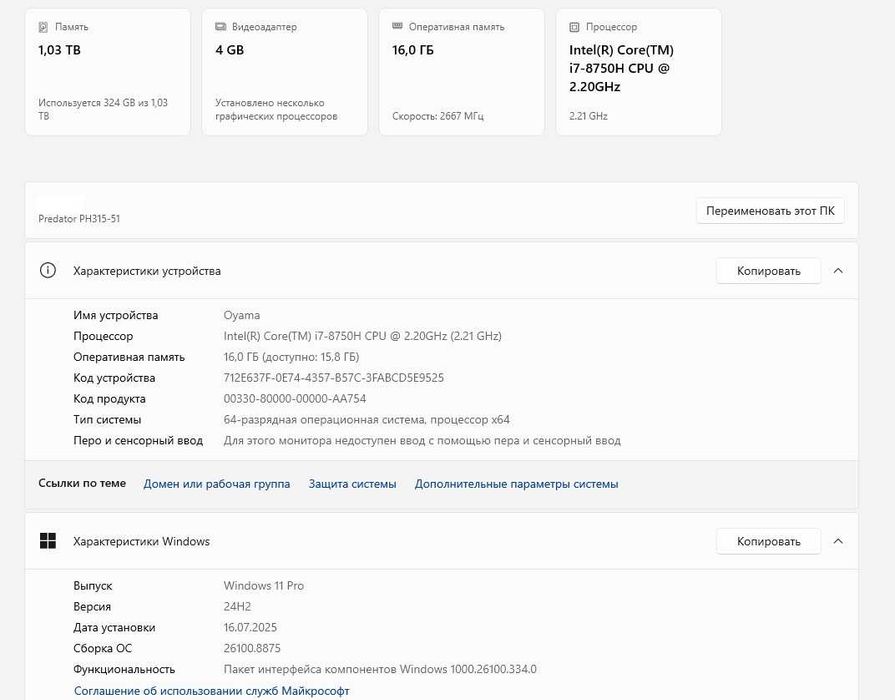
Task: Click the CPU icon beside Процессор card
Action: 574,27
